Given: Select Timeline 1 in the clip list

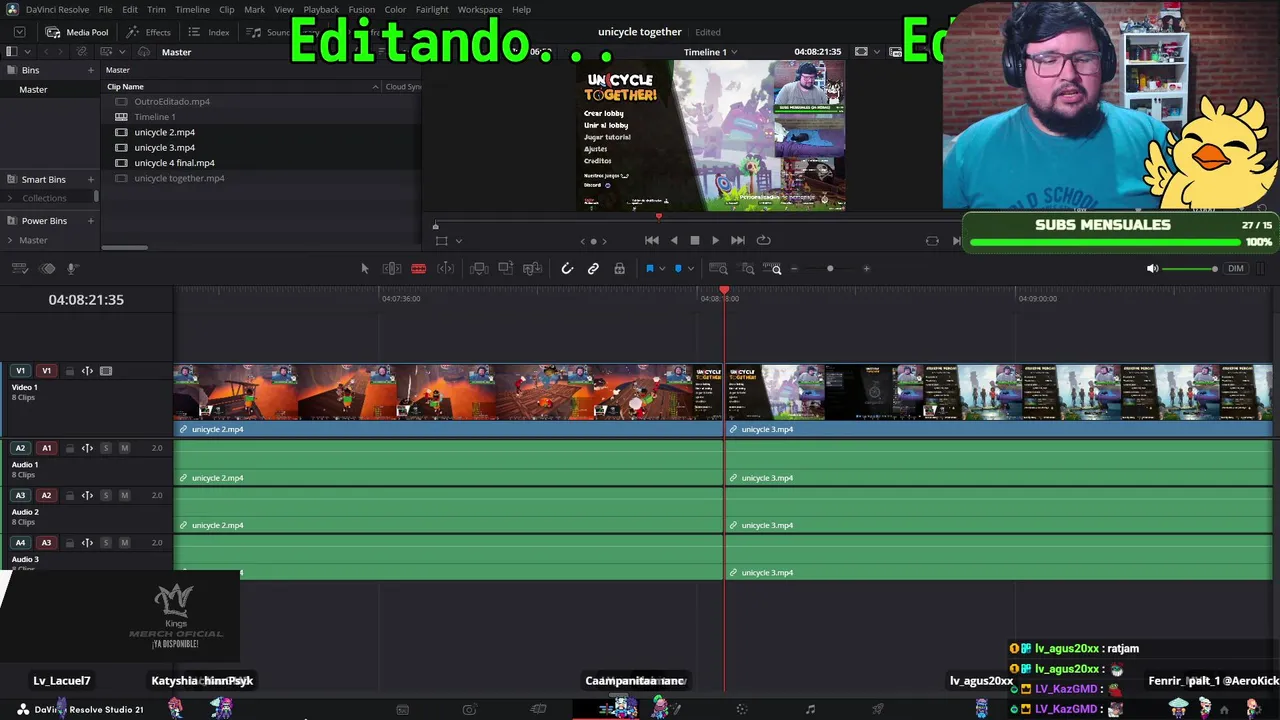Looking at the screenshot, I should [x=154, y=117].
